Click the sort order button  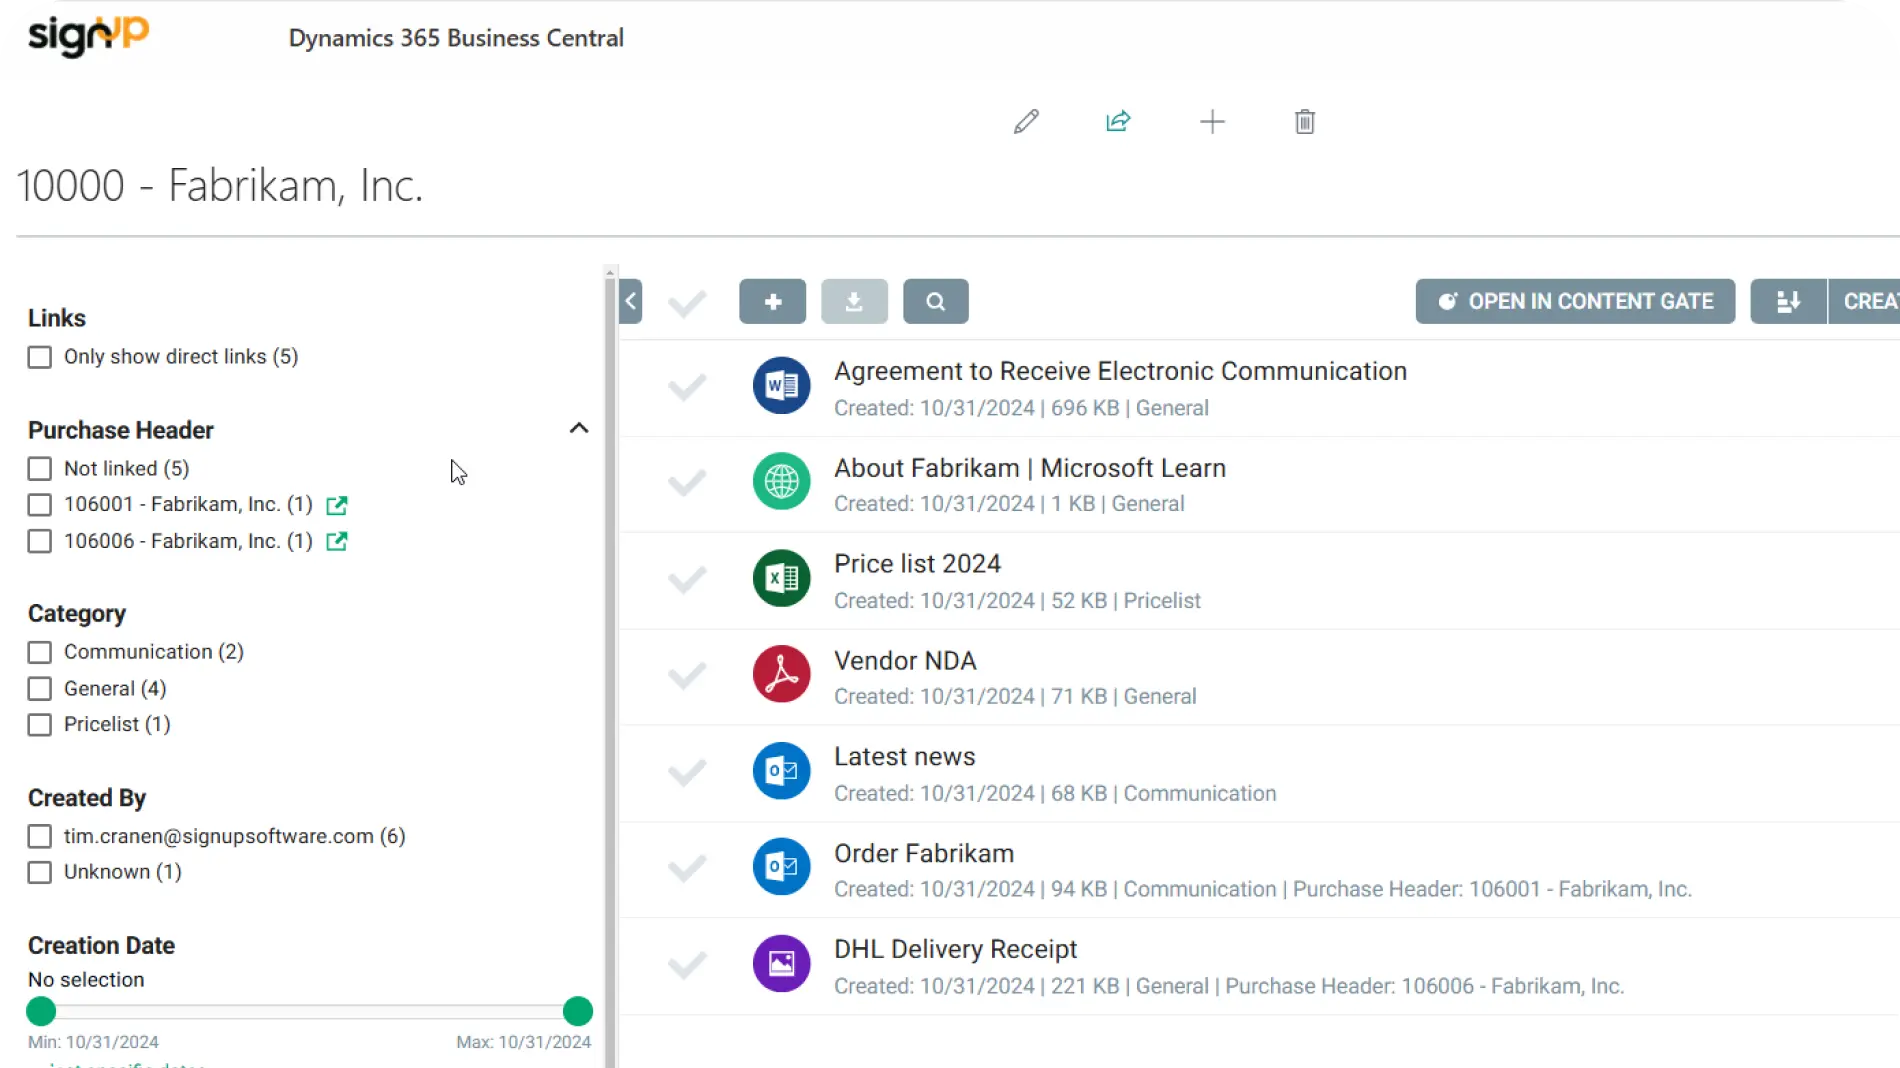[1789, 301]
